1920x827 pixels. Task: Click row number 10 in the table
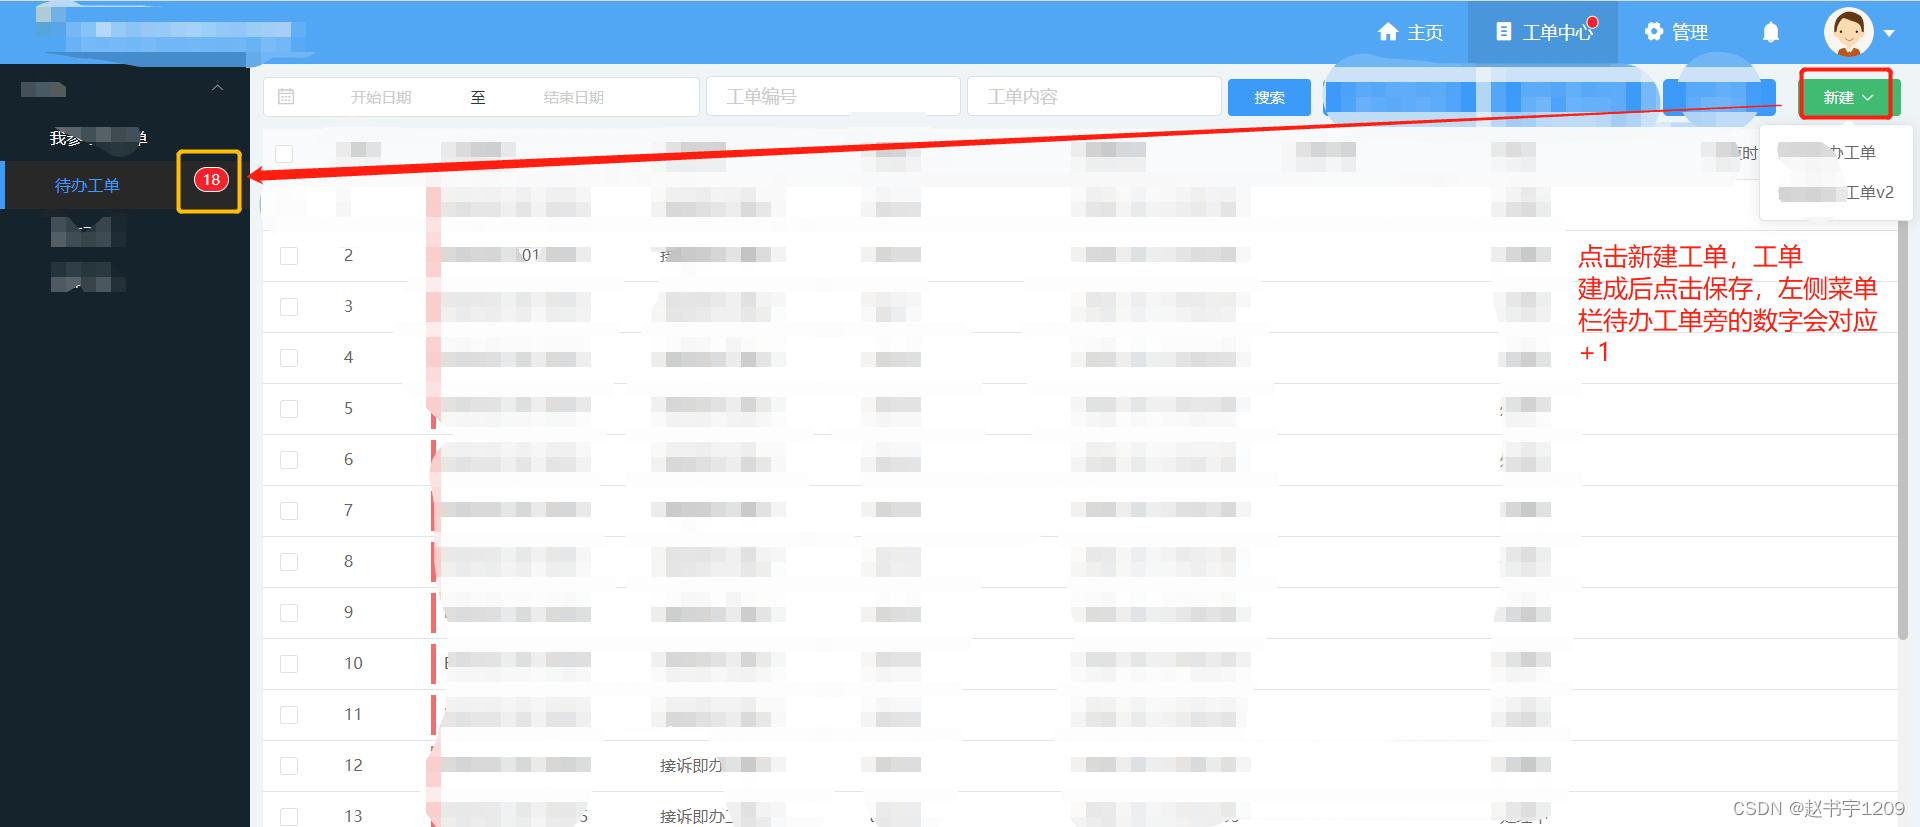(353, 663)
